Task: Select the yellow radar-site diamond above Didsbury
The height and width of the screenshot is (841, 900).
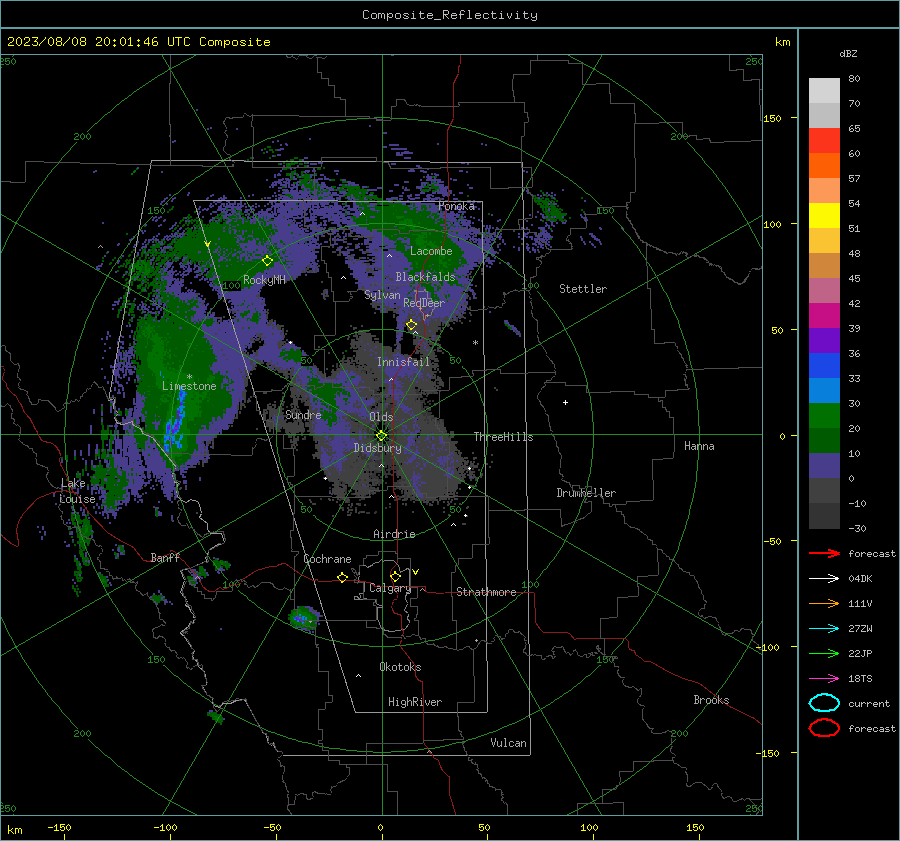Action: (x=381, y=435)
